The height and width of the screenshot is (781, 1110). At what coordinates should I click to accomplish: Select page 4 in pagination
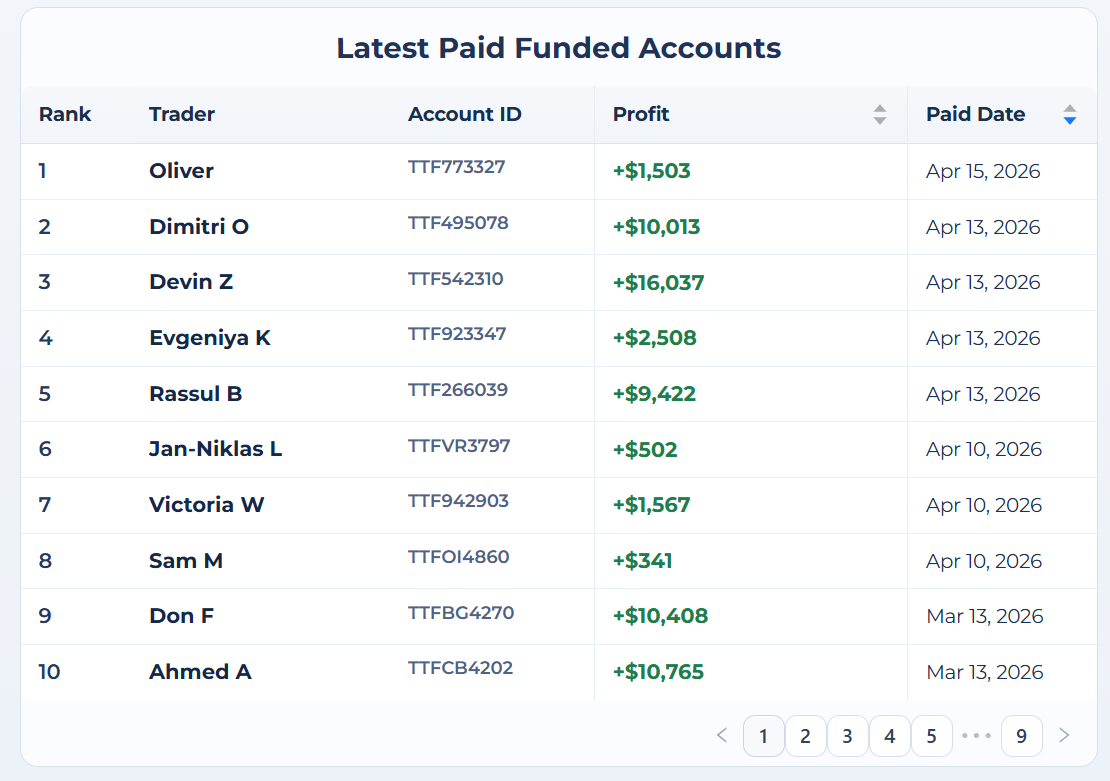(889, 736)
